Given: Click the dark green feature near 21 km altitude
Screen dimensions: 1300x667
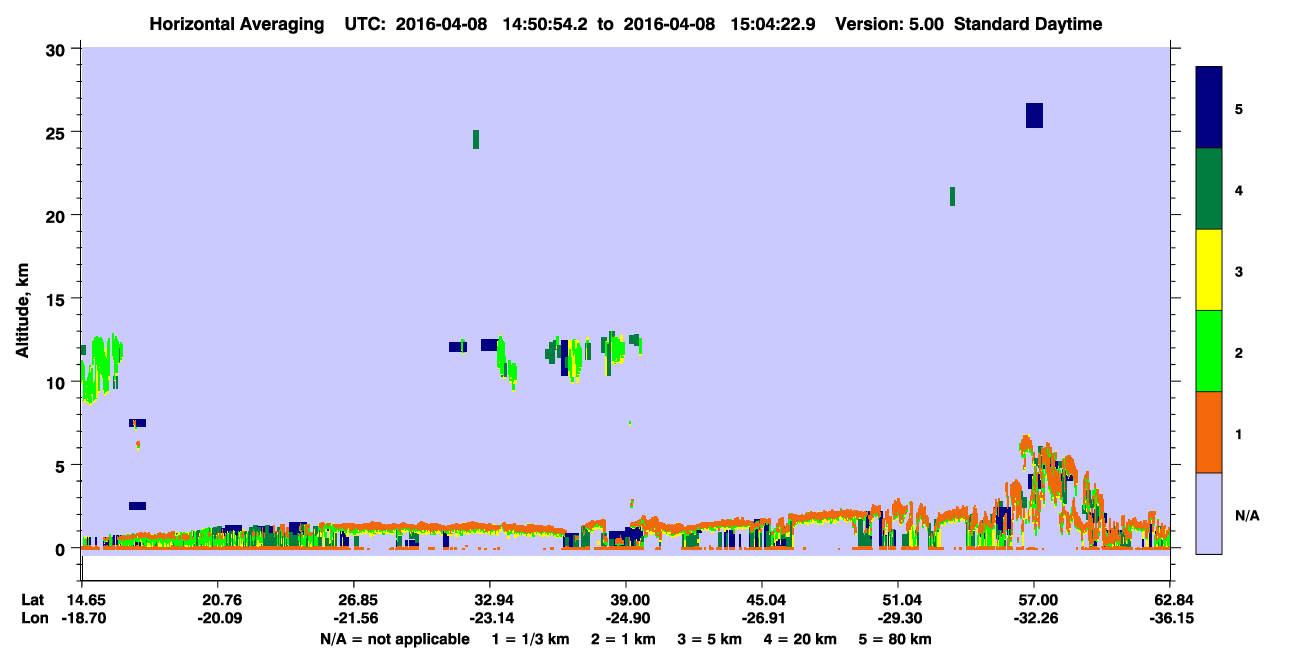Looking at the screenshot, I should (x=952, y=196).
